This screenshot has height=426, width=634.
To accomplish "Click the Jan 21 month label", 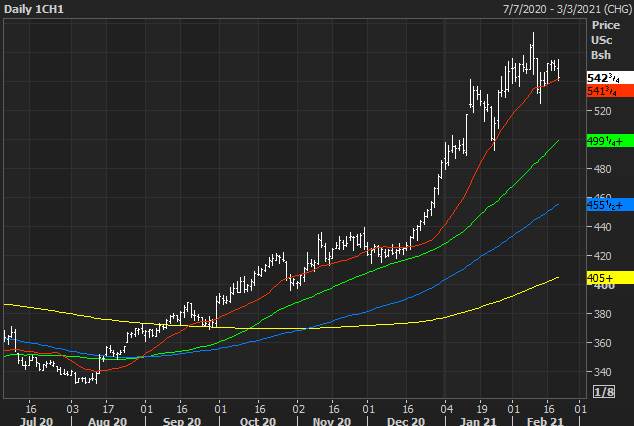I will pos(478,421).
